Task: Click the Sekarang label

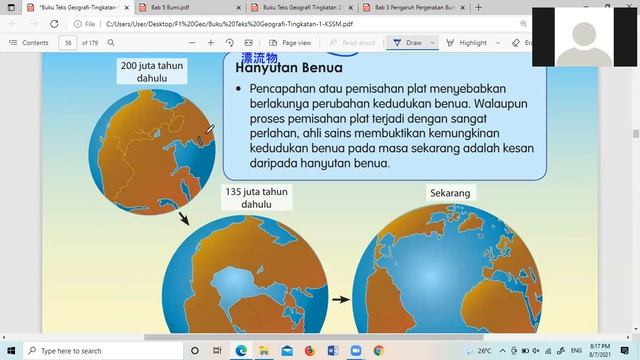Action: 450,193
